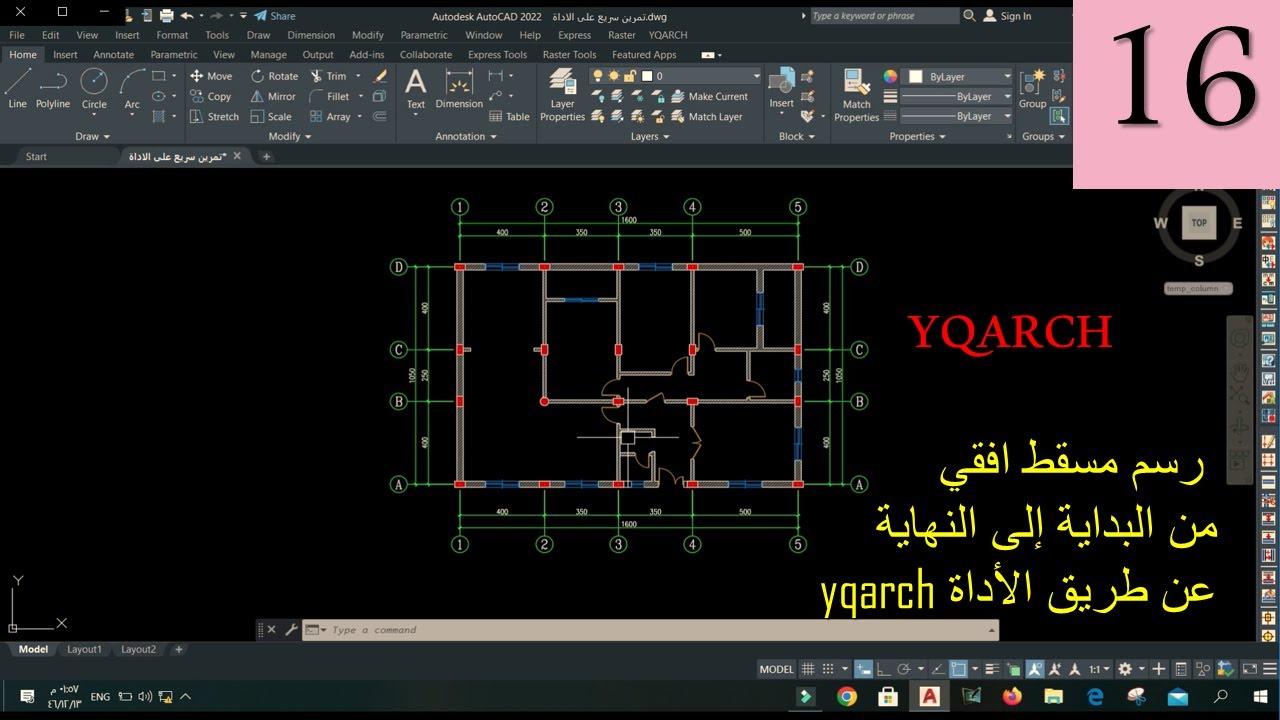Insert multiline Text
The image size is (1280, 720).
415,89
